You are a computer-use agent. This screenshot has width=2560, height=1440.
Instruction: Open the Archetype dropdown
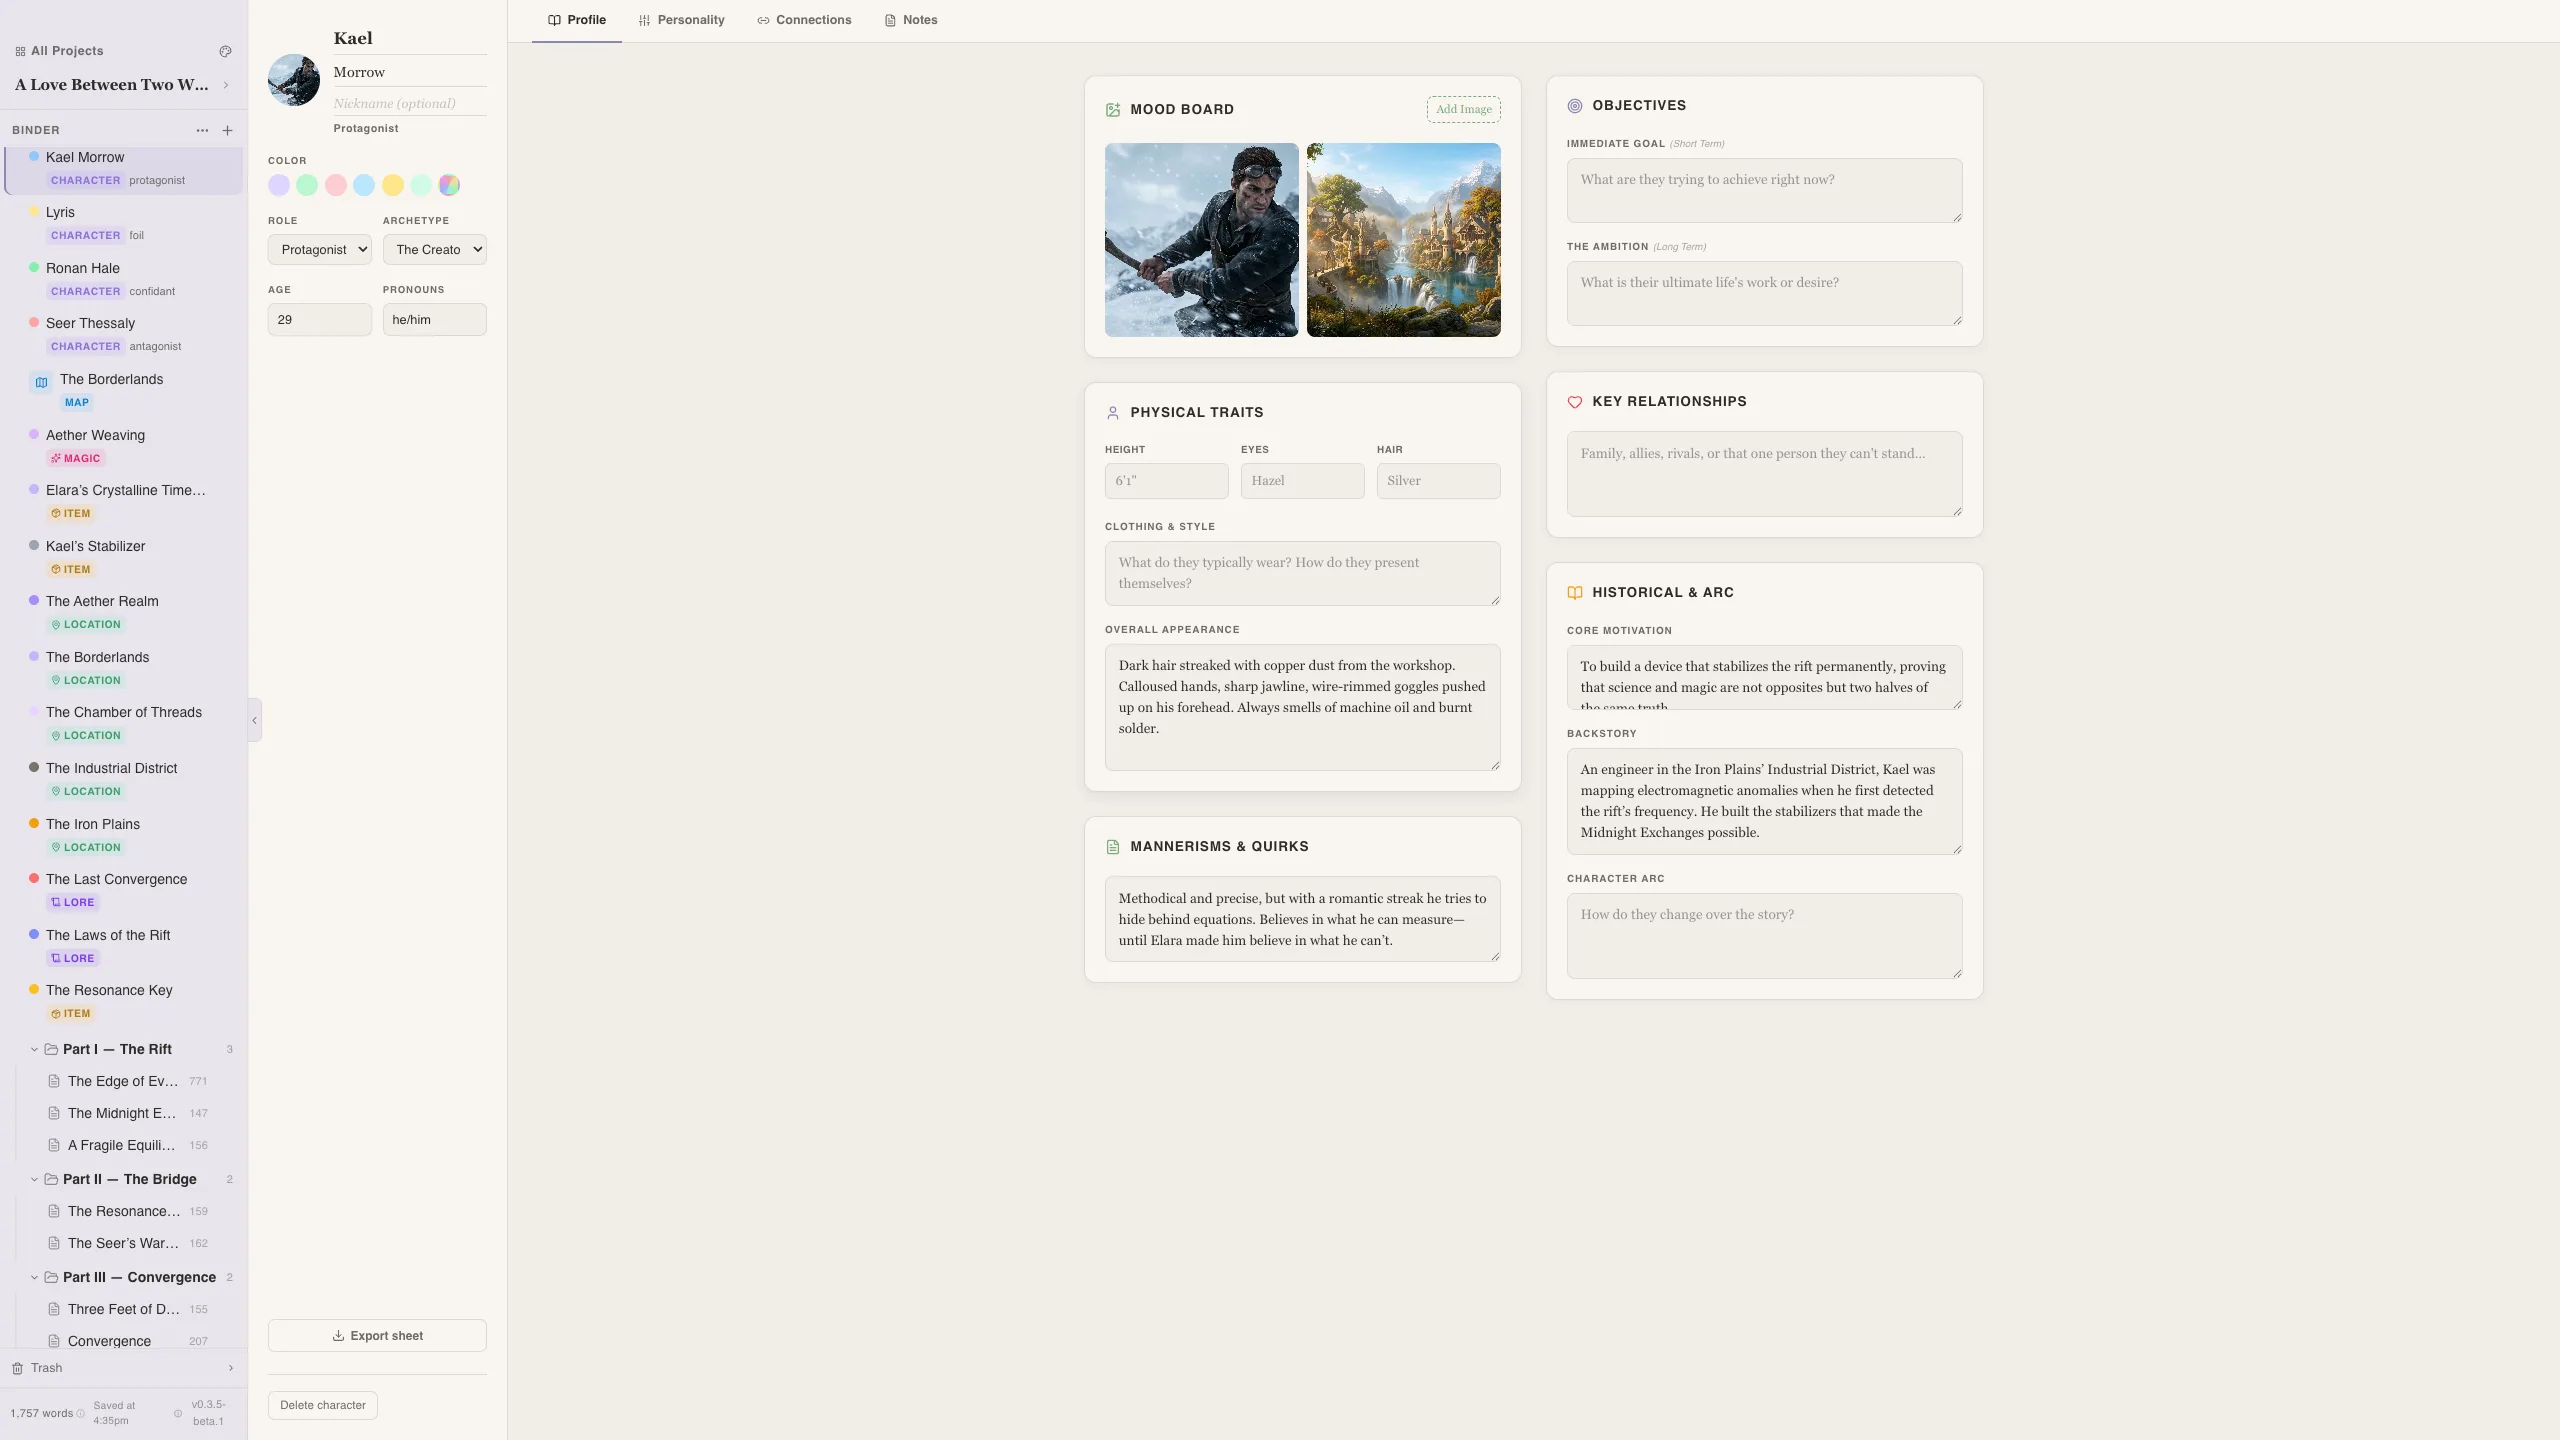[x=434, y=249]
